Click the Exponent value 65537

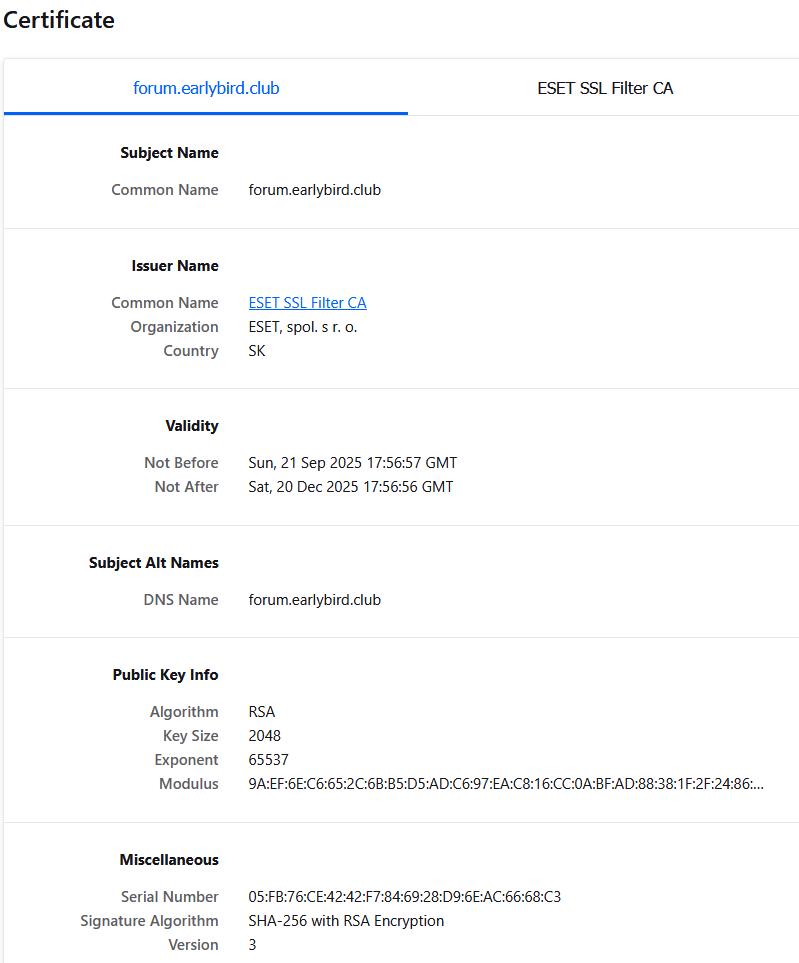point(268,760)
